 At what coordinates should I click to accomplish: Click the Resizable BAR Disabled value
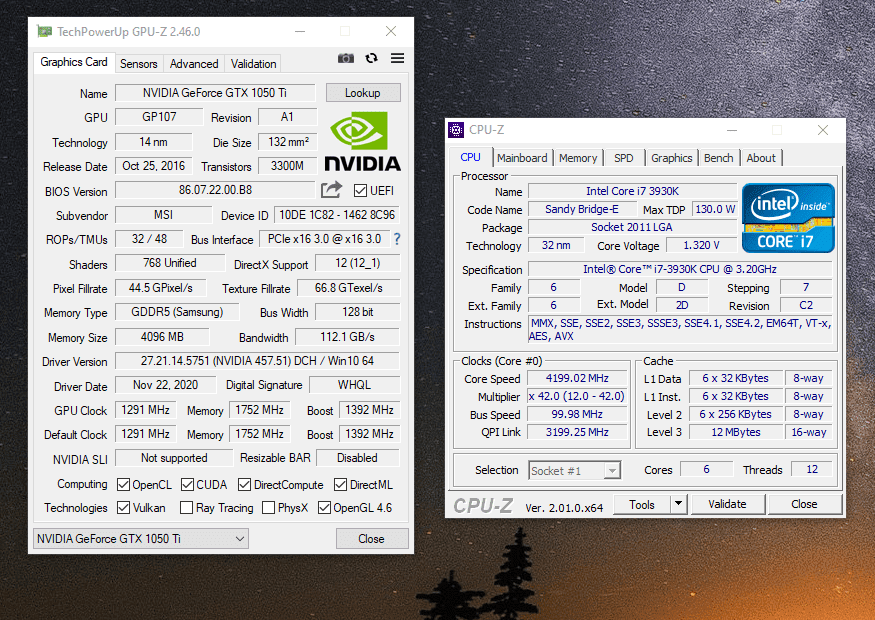coord(357,458)
